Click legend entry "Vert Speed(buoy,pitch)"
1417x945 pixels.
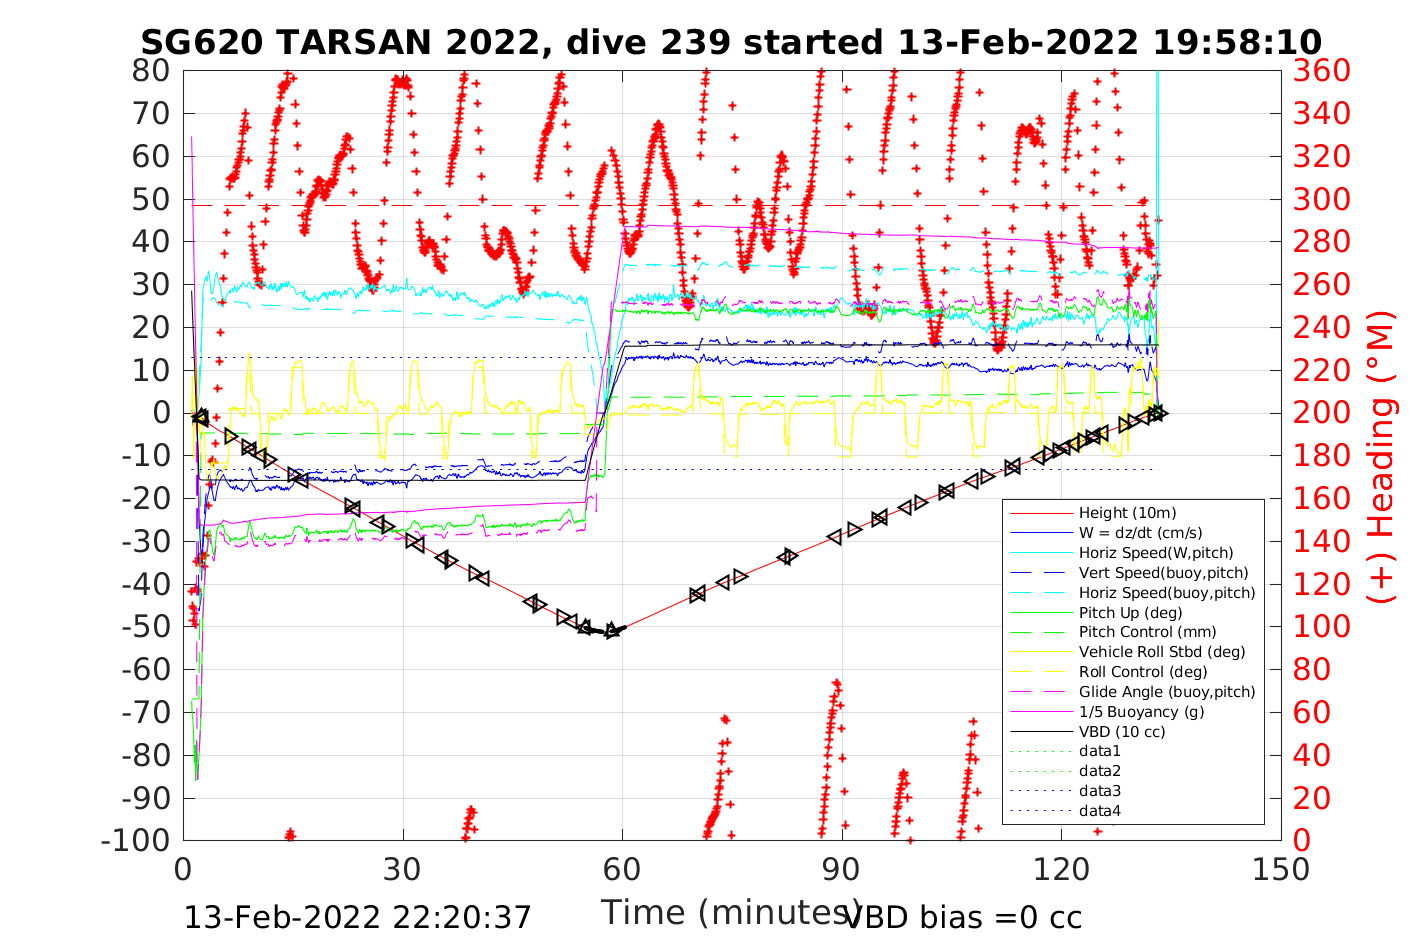1164,573
